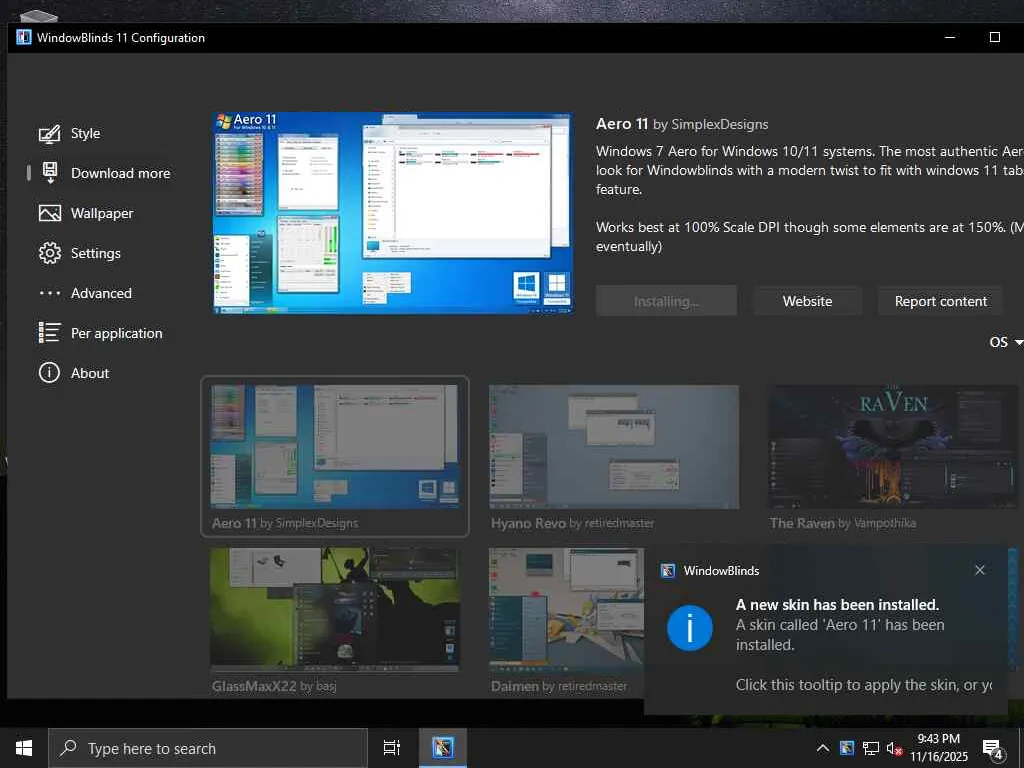Click the Settings gear icon
This screenshot has width=1024, height=768.
pos(50,253)
